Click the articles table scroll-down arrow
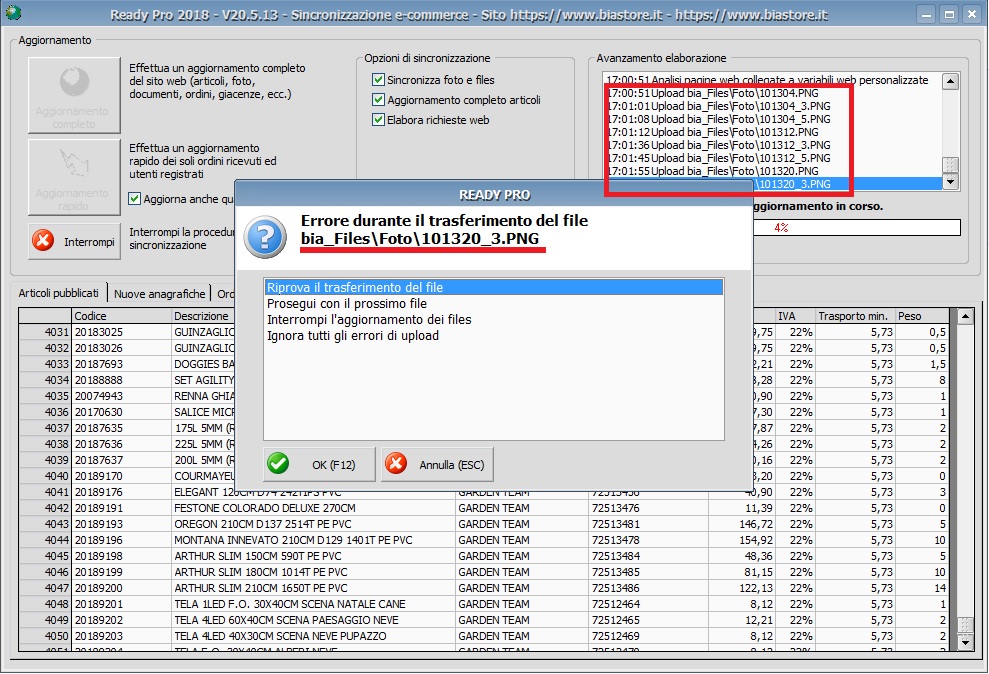989x674 pixels. coord(965,642)
